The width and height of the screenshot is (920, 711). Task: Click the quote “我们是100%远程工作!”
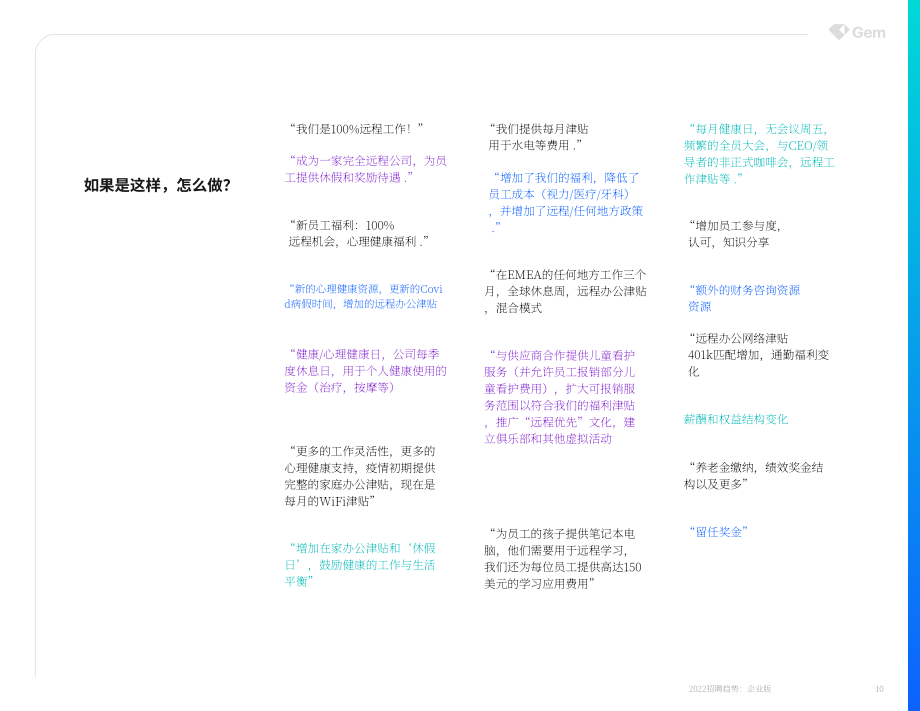pos(356,128)
